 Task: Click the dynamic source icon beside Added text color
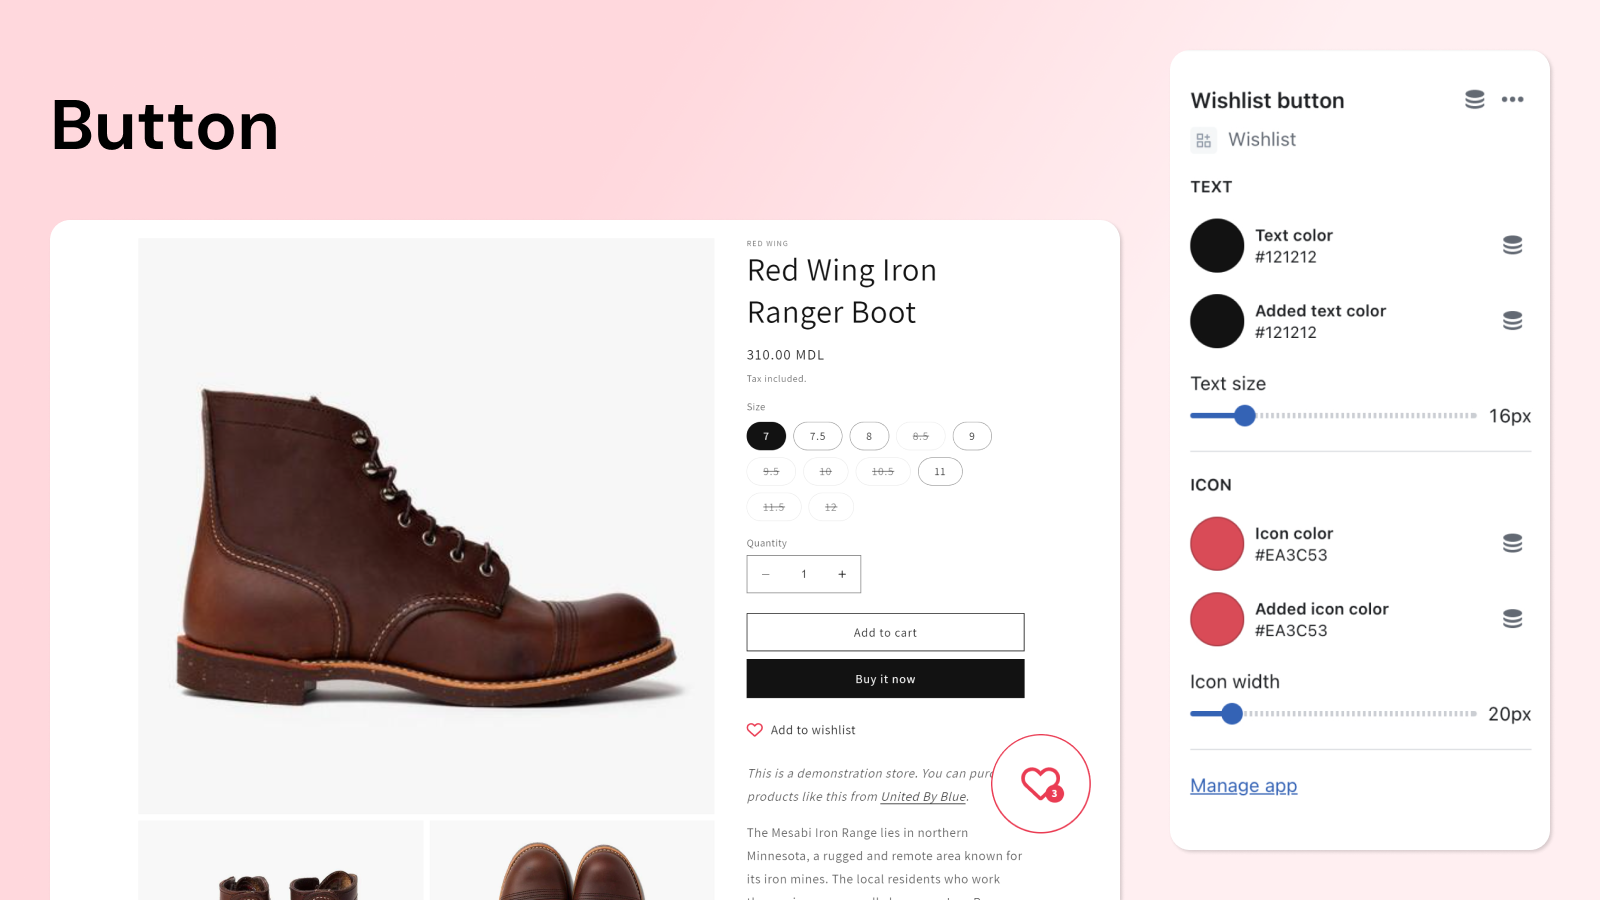pos(1512,320)
